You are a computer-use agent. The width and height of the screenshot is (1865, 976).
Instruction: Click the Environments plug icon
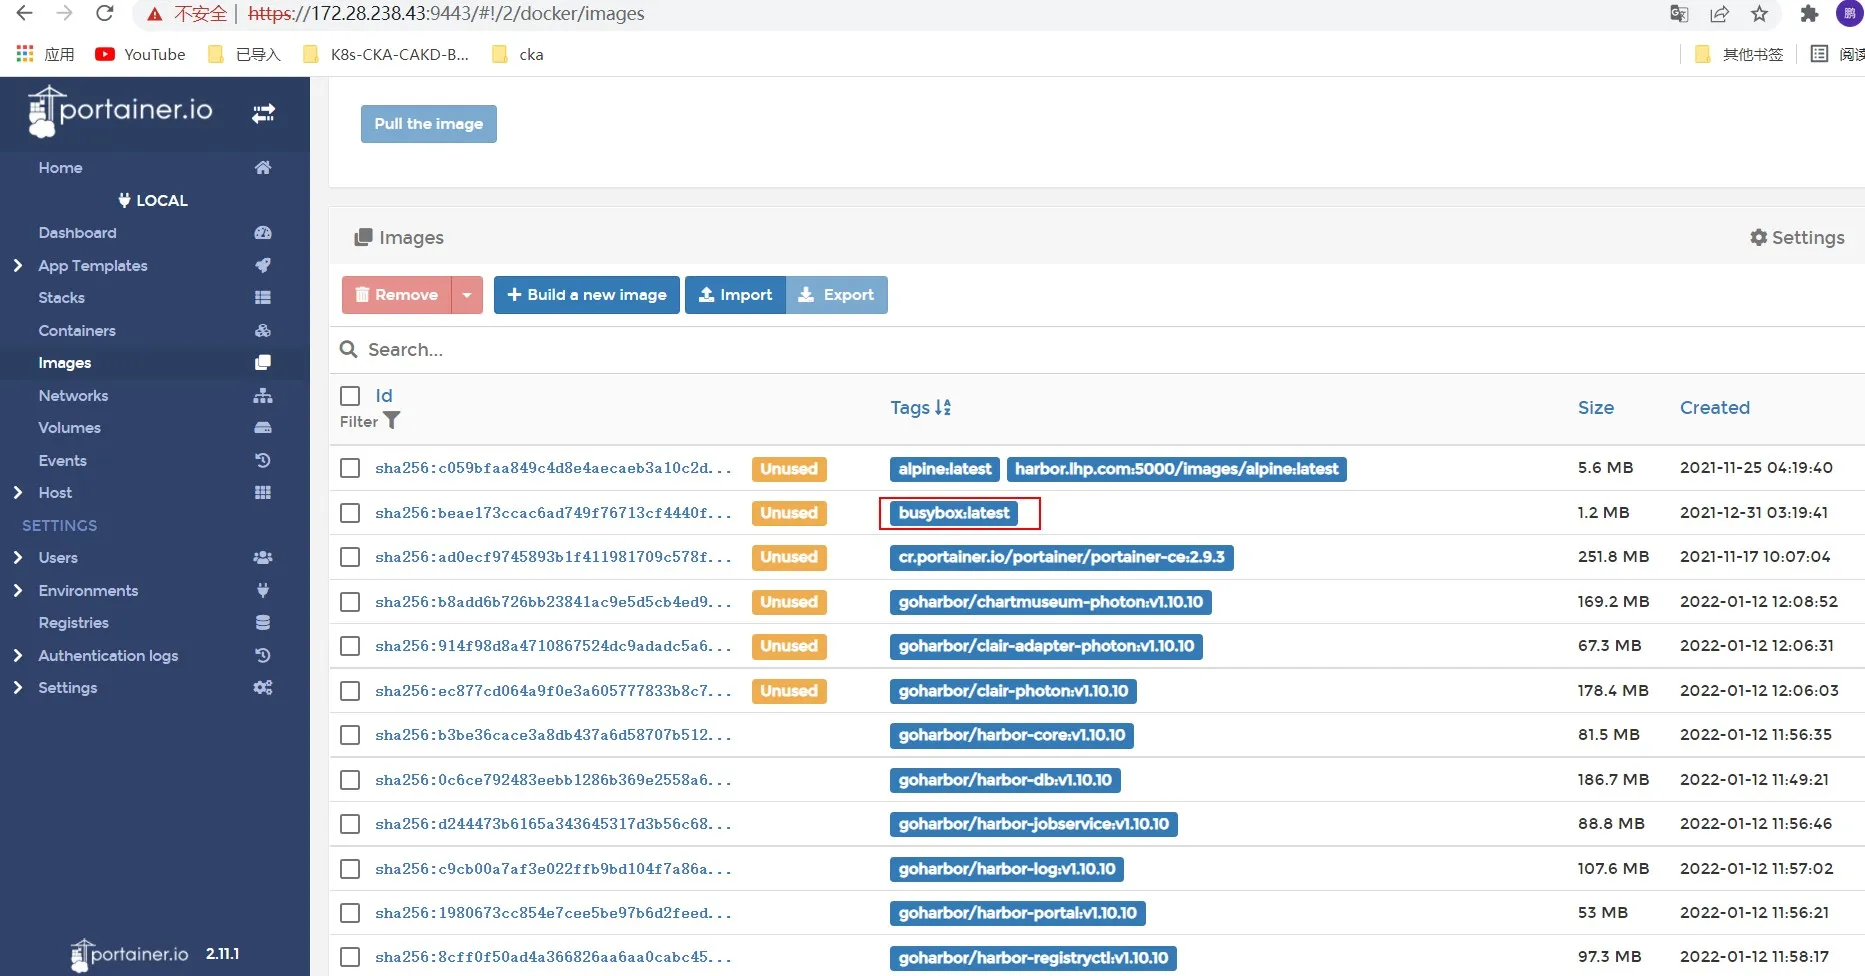(263, 590)
